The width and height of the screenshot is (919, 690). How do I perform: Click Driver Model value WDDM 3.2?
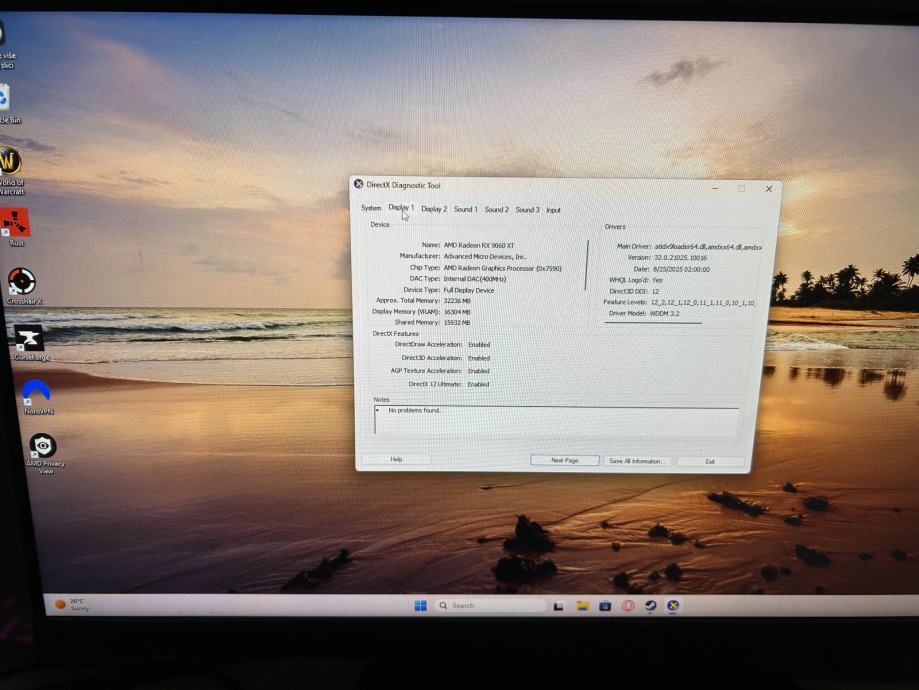664,314
